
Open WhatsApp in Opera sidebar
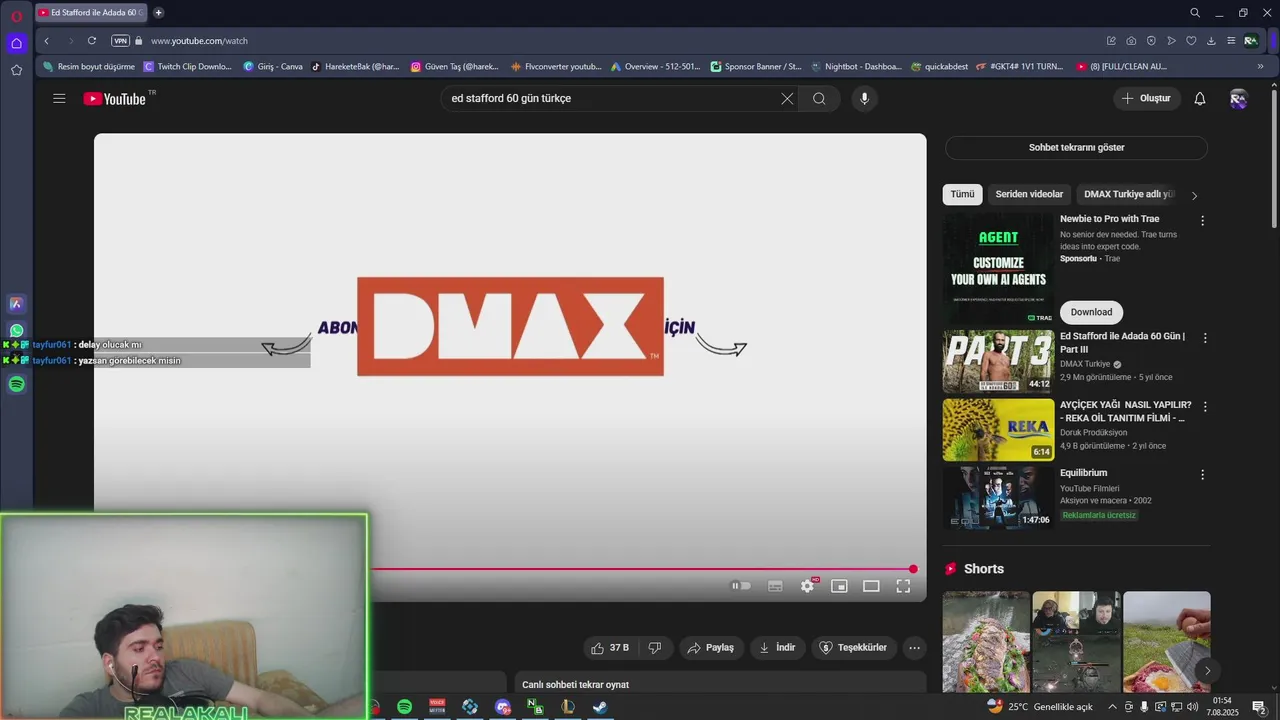tap(16, 331)
